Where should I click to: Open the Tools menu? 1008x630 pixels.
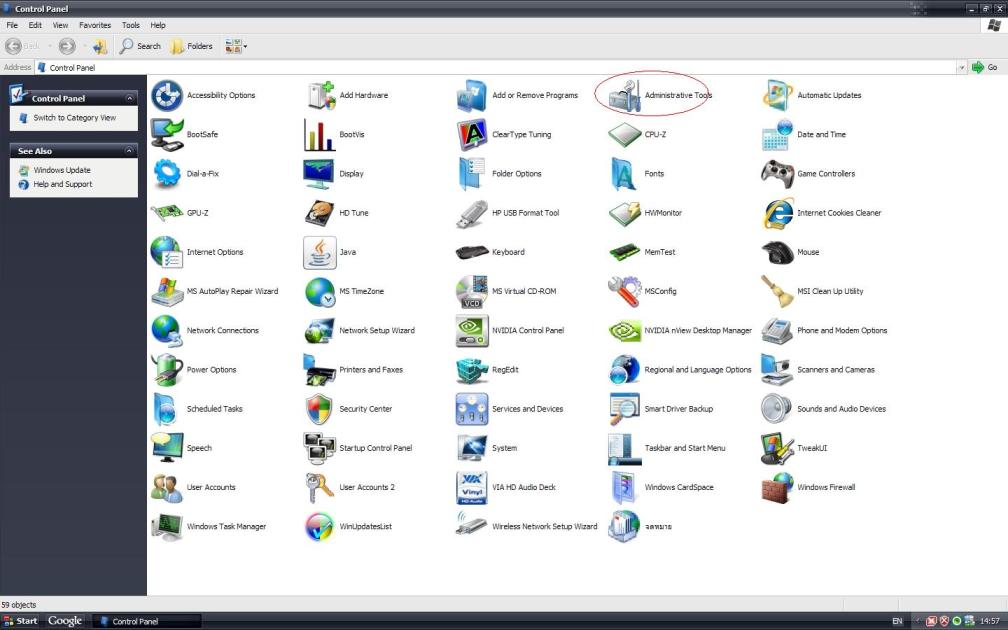[x=130, y=25]
